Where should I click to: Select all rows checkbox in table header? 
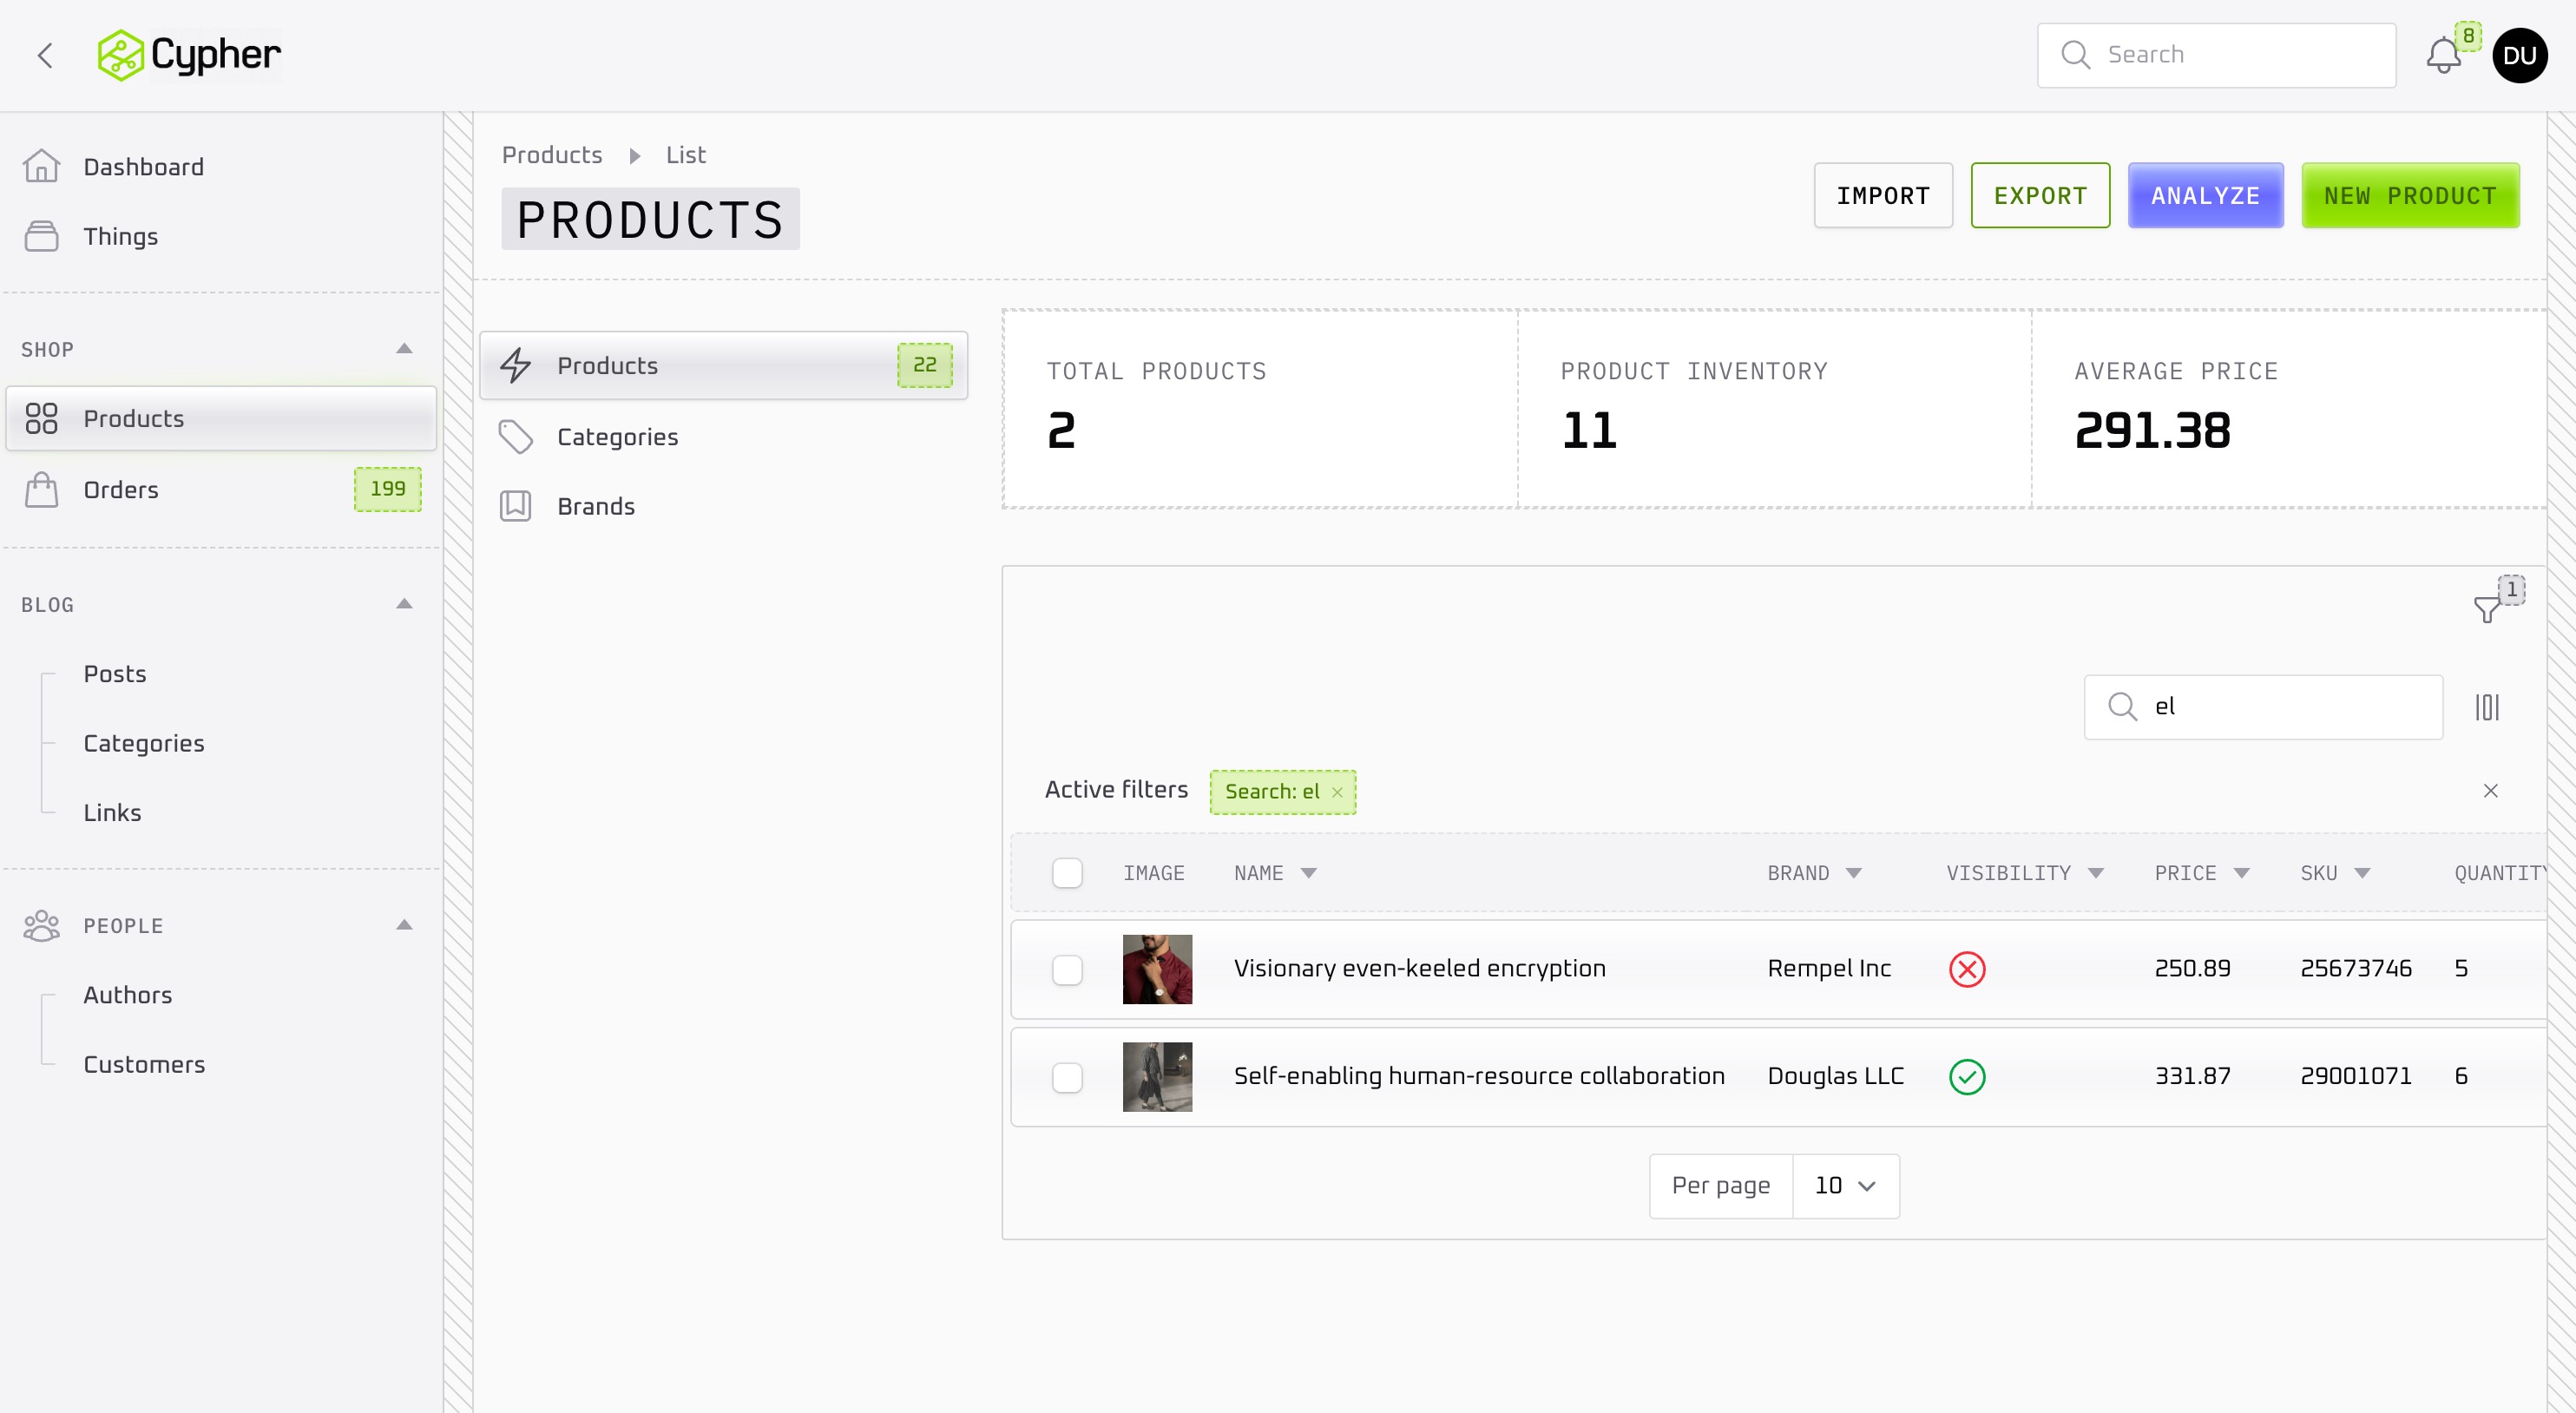1067,873
